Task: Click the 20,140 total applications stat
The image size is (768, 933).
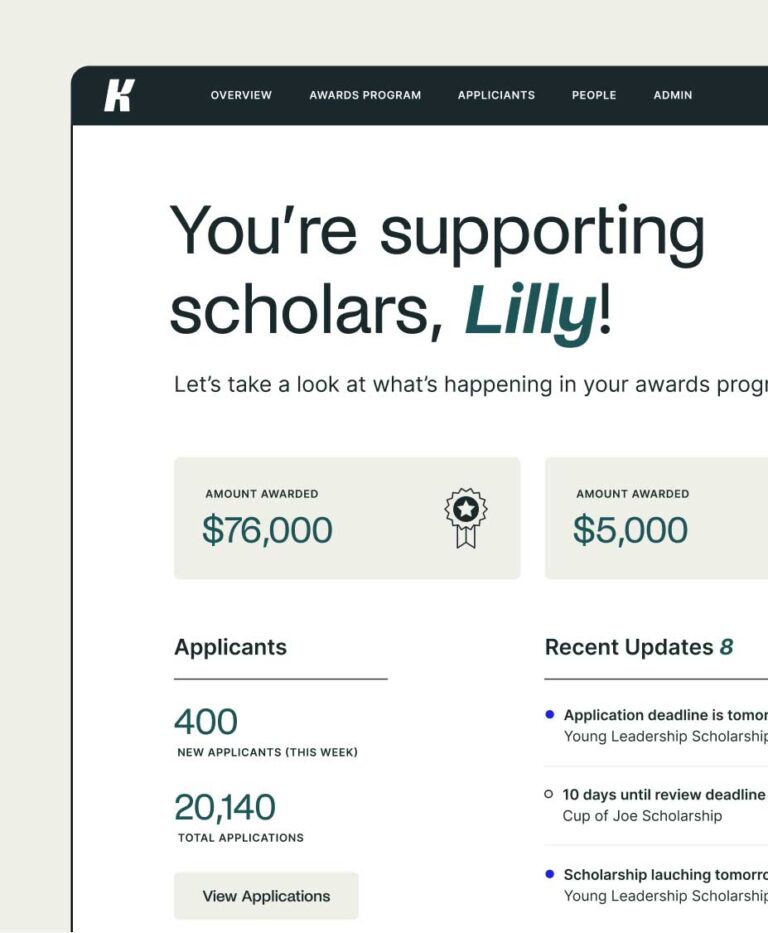Action: 226,807
